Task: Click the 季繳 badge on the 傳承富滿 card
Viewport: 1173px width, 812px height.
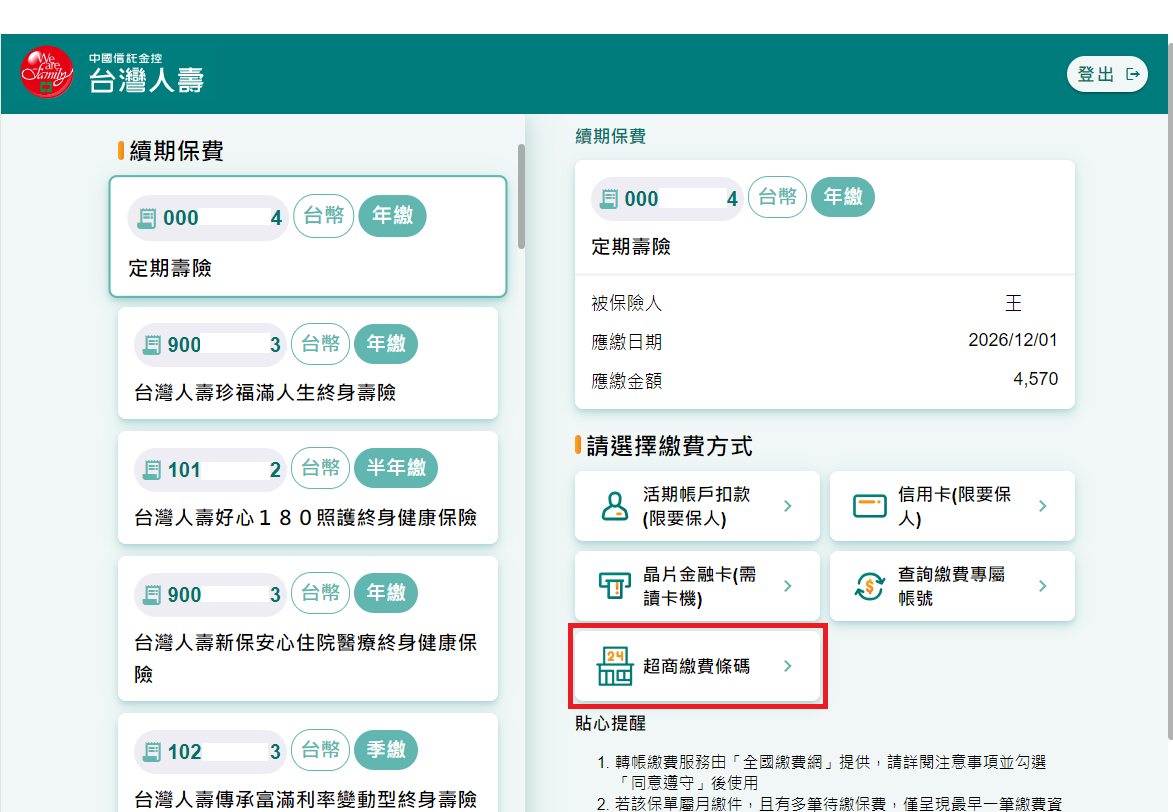Action: pyautogui.click(x=386, y=750)
